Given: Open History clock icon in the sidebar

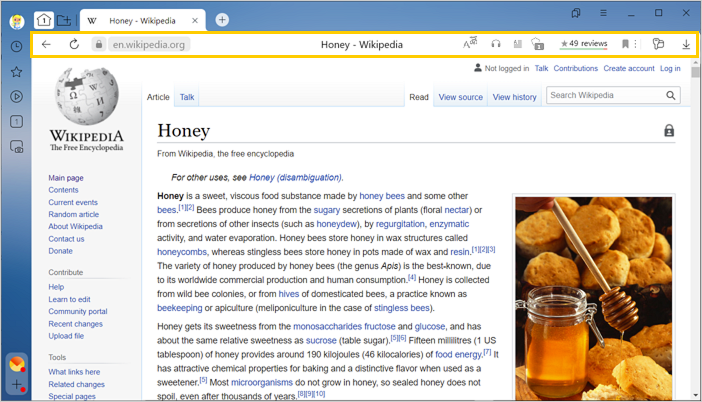Looking at the screenshot, I should (x=16, y=47).
